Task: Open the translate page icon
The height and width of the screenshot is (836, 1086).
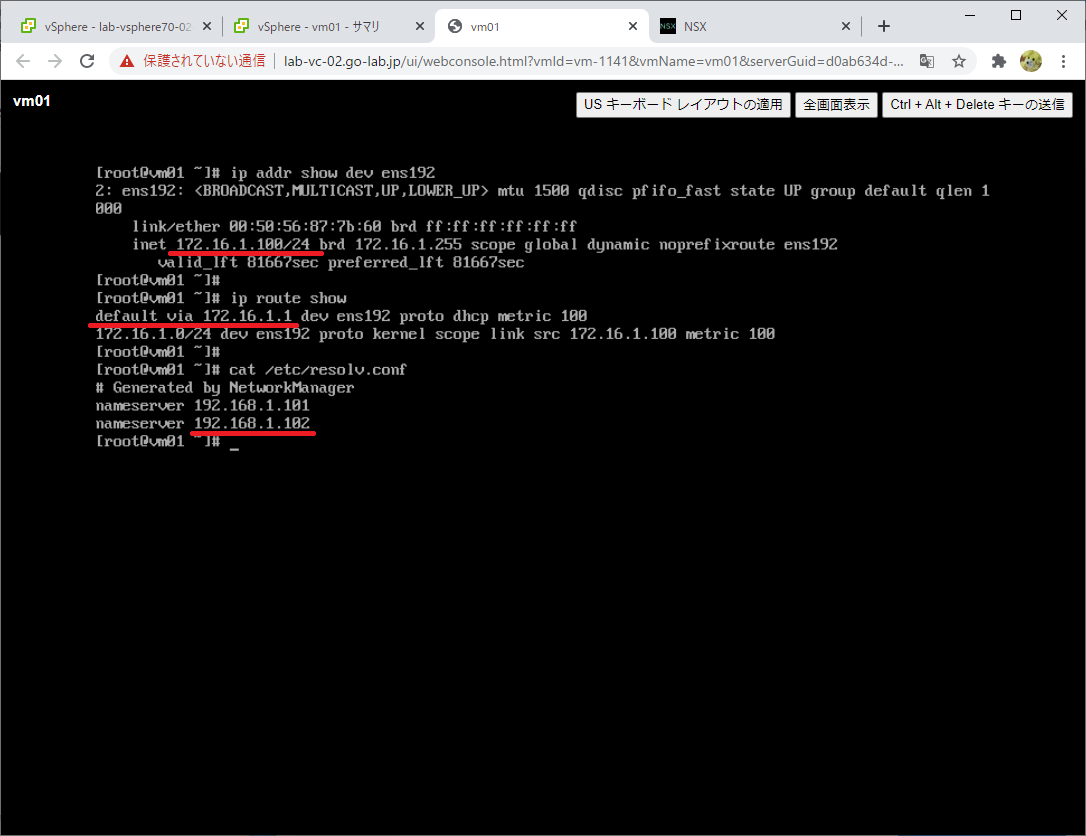Action: (x=927, y=61)
